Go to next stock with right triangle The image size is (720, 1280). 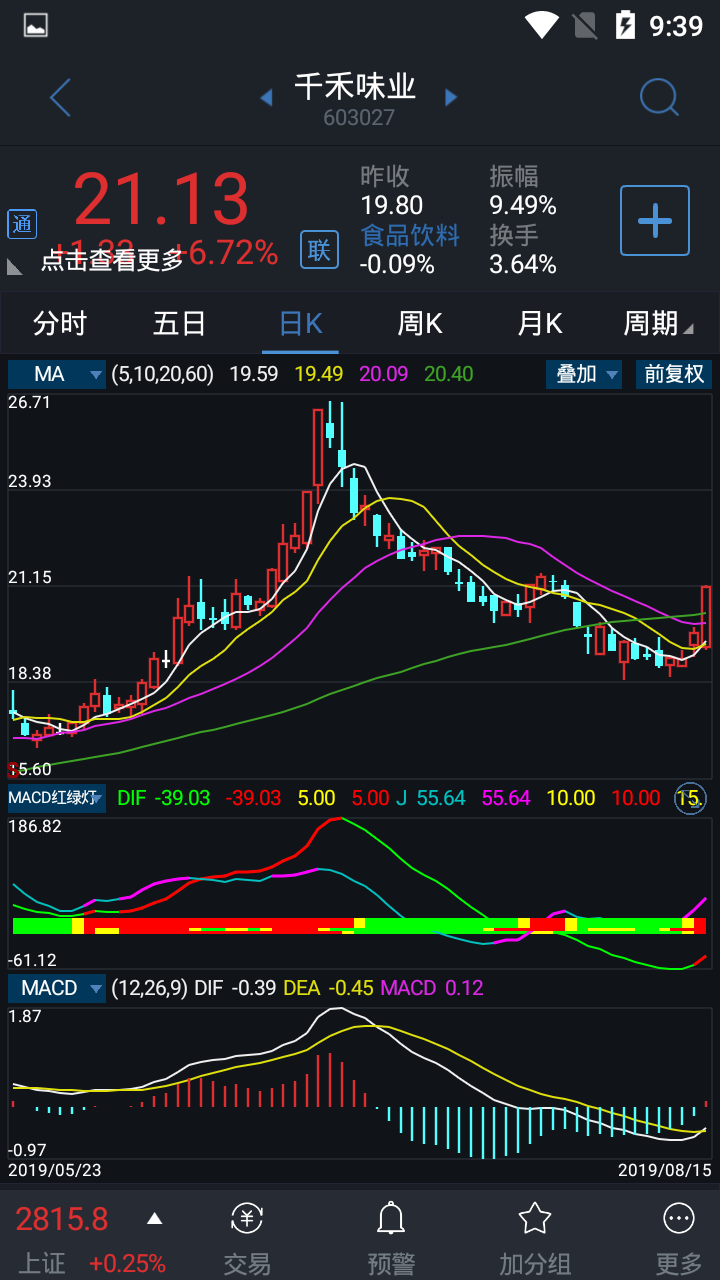[x=451, y=97]
